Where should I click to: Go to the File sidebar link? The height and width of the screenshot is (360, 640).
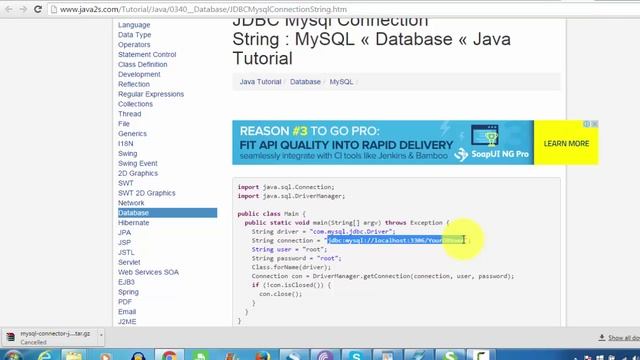(124, 124)
